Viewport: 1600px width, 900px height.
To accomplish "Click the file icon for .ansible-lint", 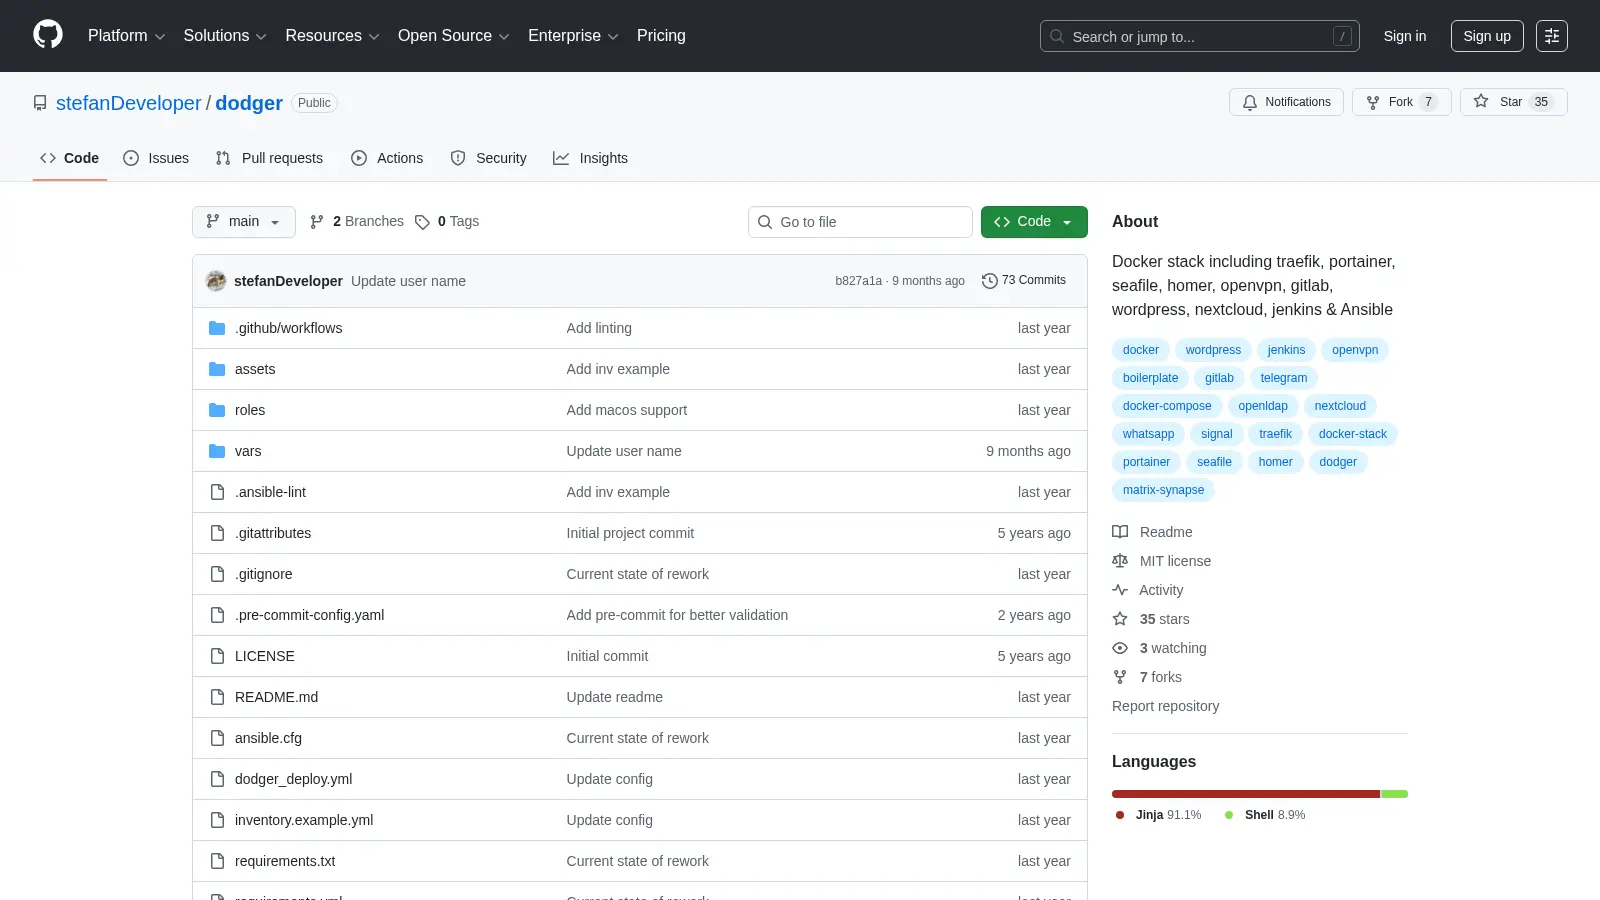I will [x=217, y=492].
